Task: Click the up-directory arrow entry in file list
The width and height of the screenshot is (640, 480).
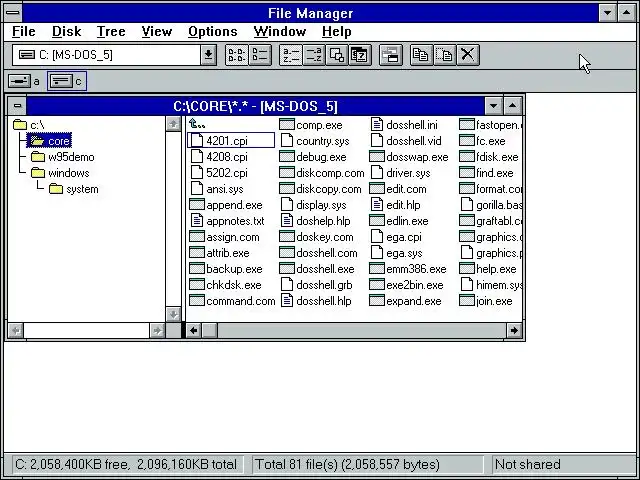Action: (x=197, y=124)
